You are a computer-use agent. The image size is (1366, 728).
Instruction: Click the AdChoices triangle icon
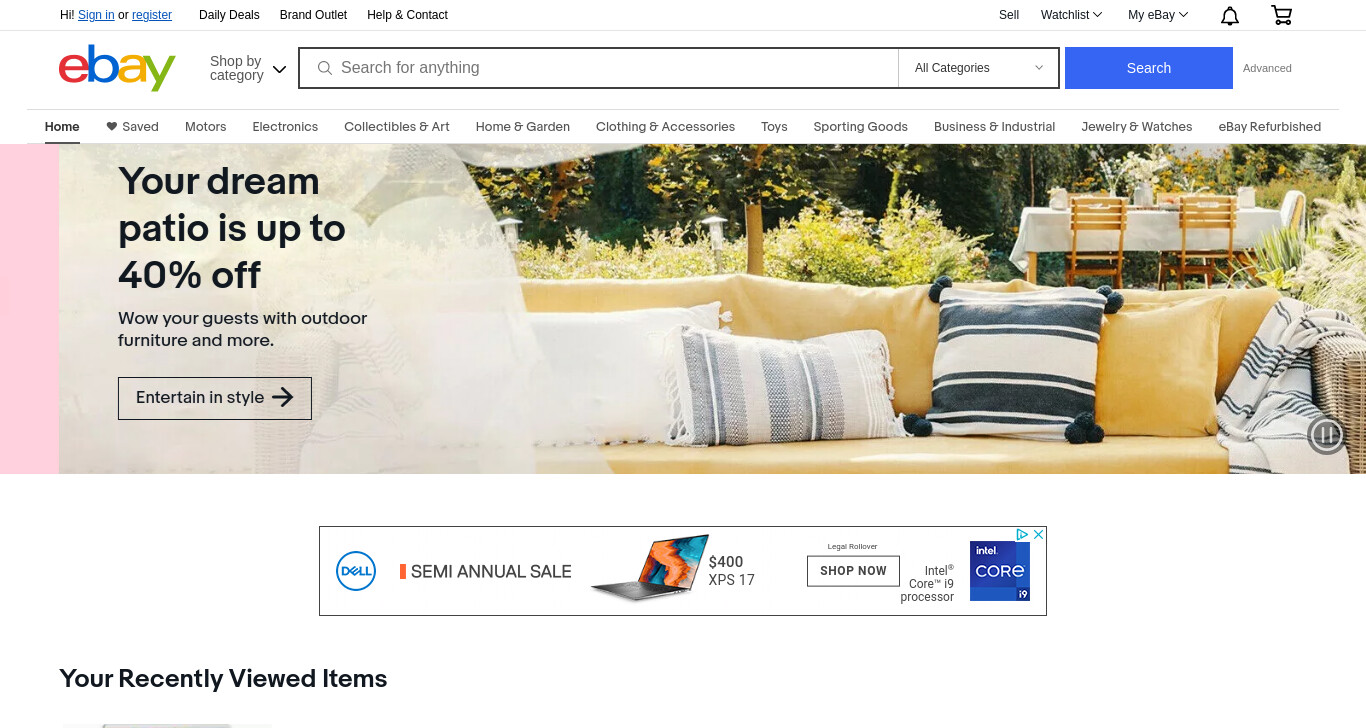click(x=1022, y=535)
